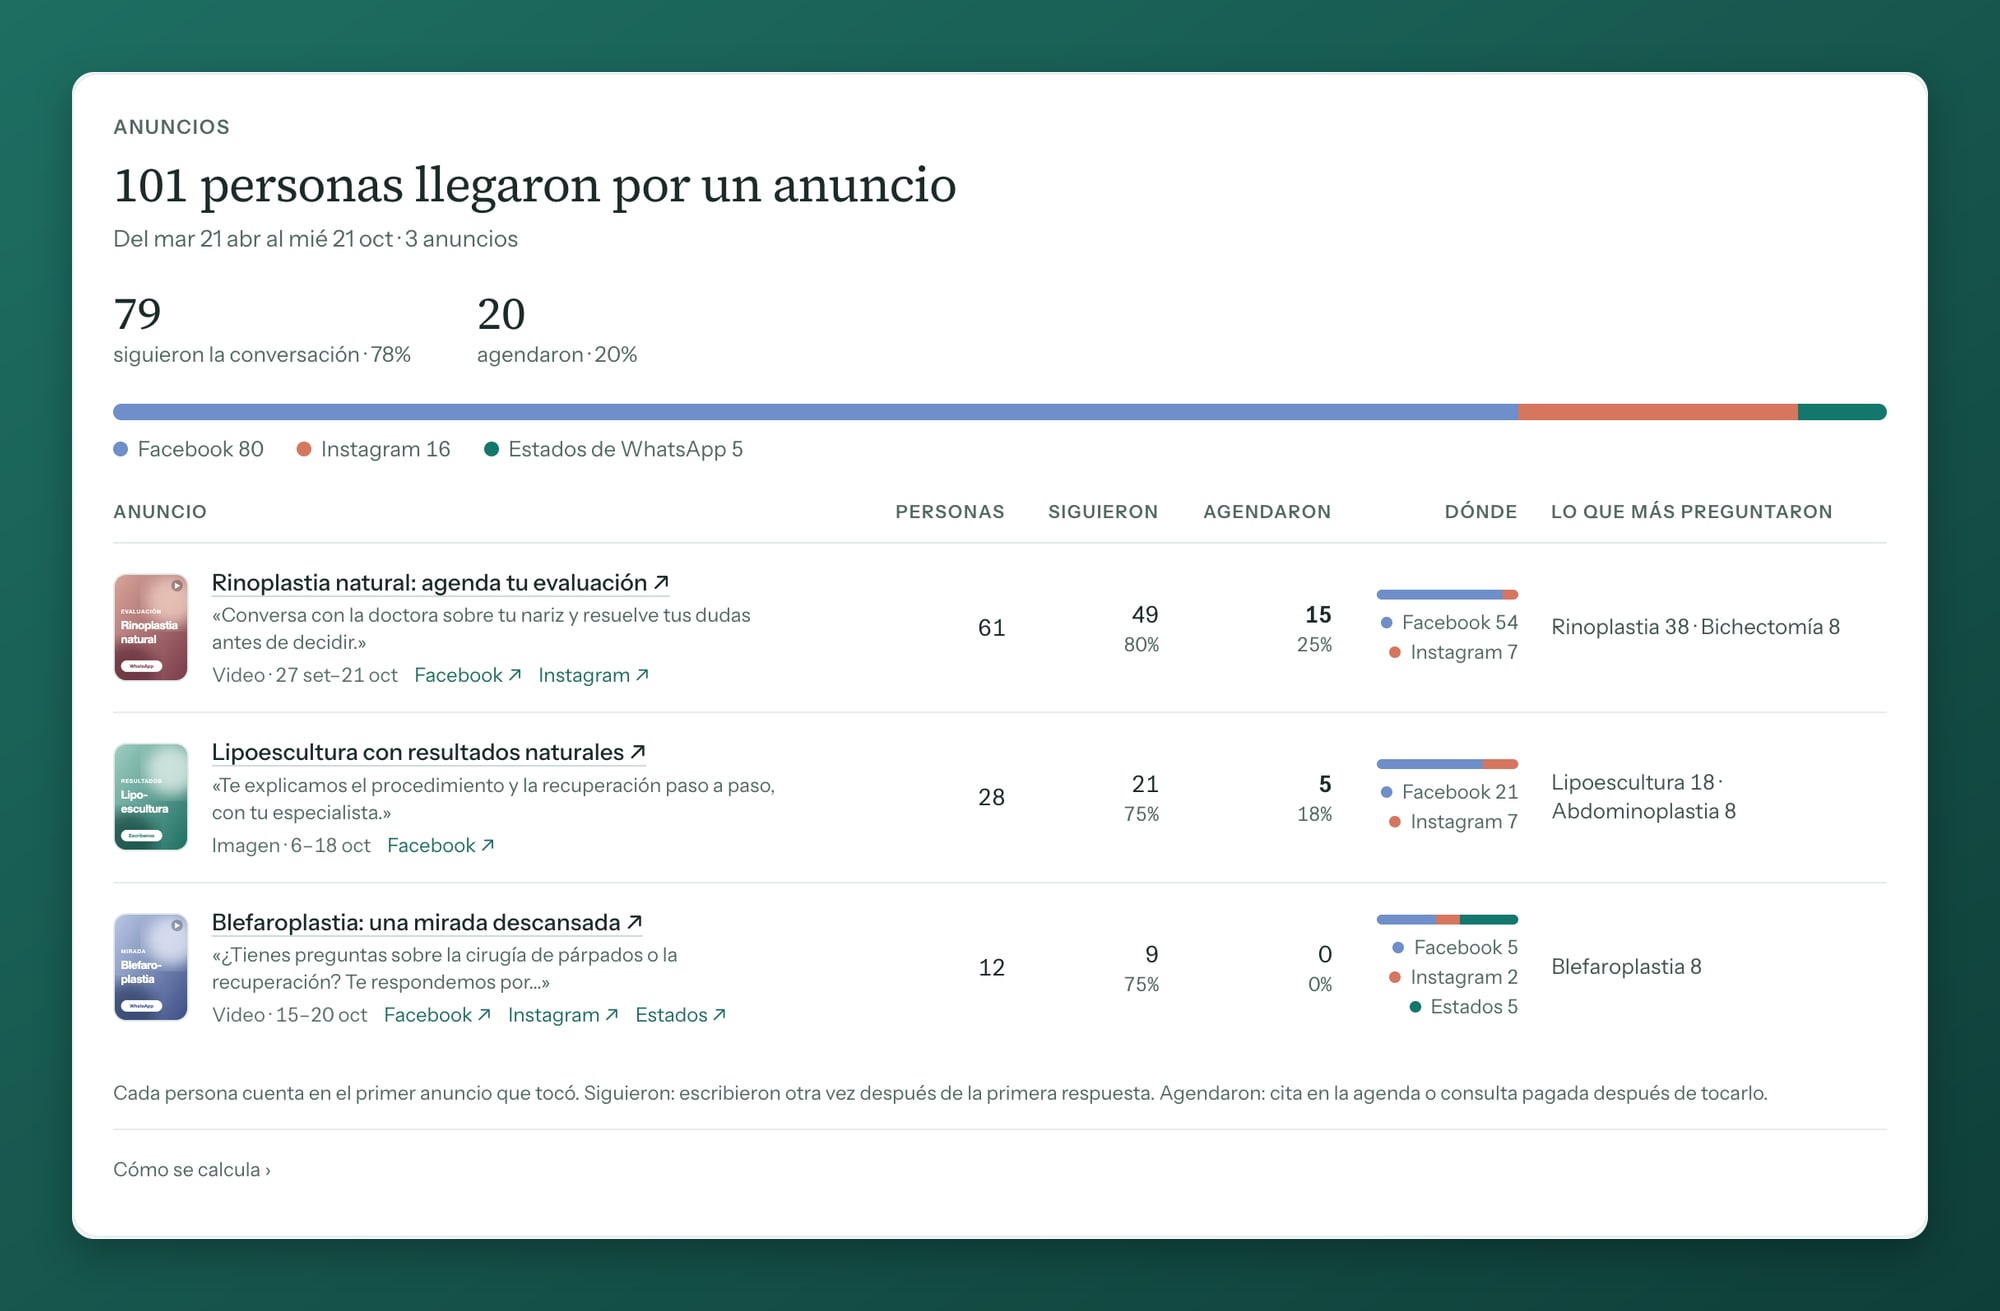This screenshot has height=1311, width=2000.
Task: Open Instagram link in Rinoplastia ad row
Action: [594, 675]
